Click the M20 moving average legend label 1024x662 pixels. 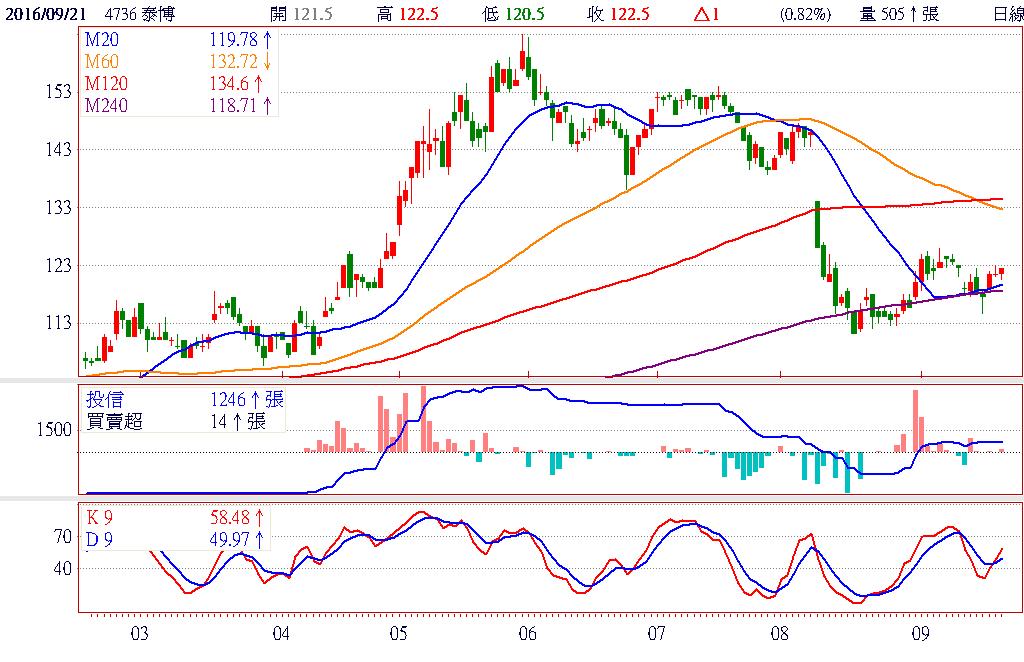pyautogui.click(x=103, y=39)
